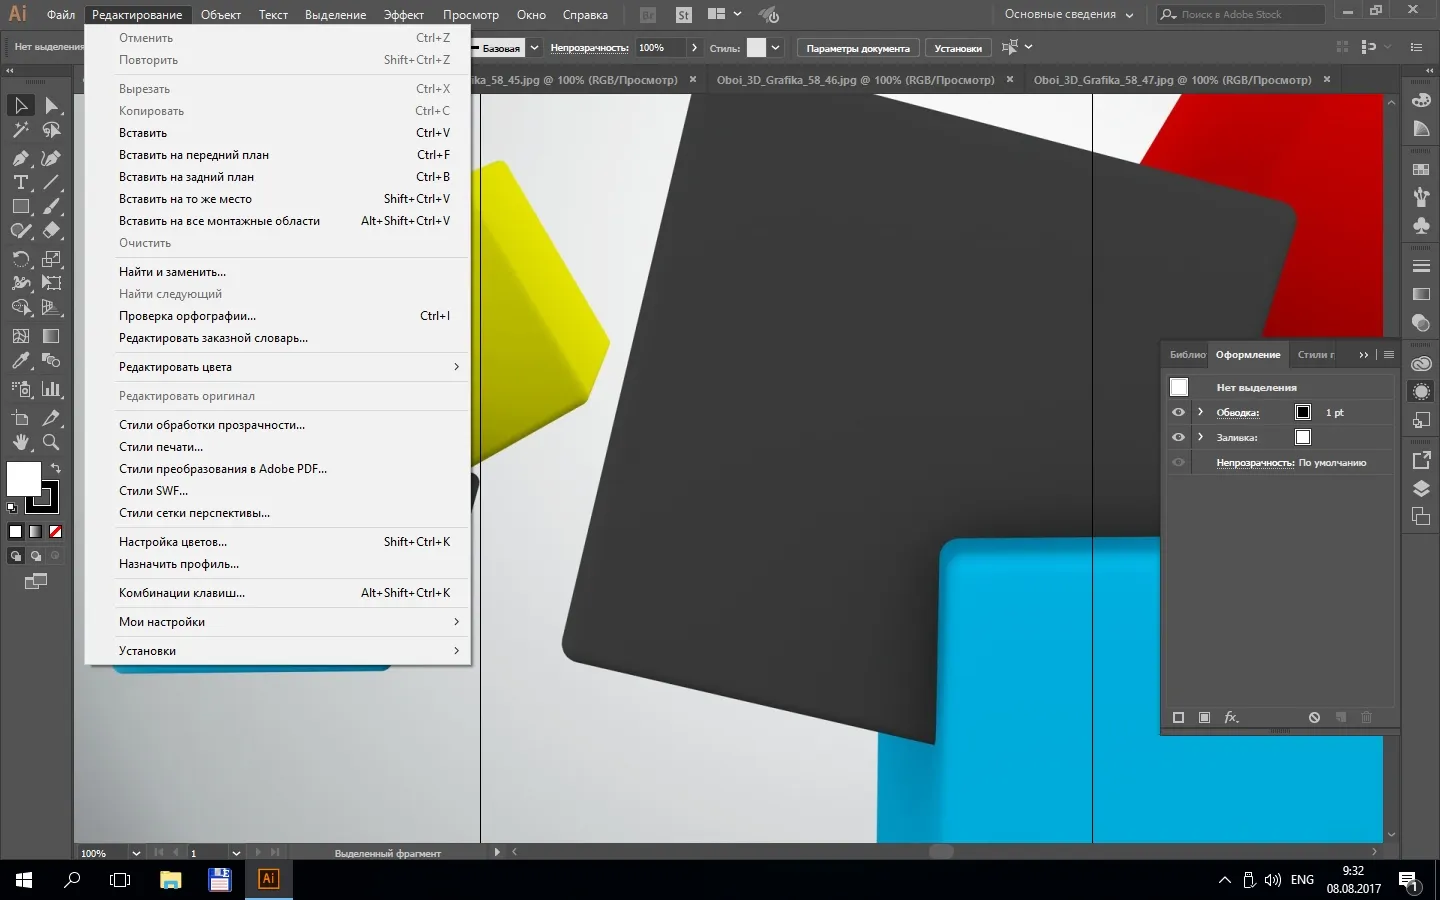1440x900 pixels.
Task: Click the Заливка fill color swatch
Action: click(x=1302, y=437)
